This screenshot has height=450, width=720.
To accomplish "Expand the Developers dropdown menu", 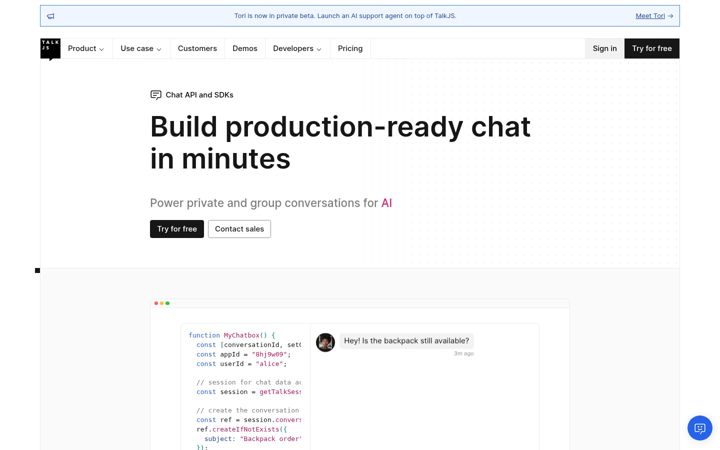I will click(297, 49).
